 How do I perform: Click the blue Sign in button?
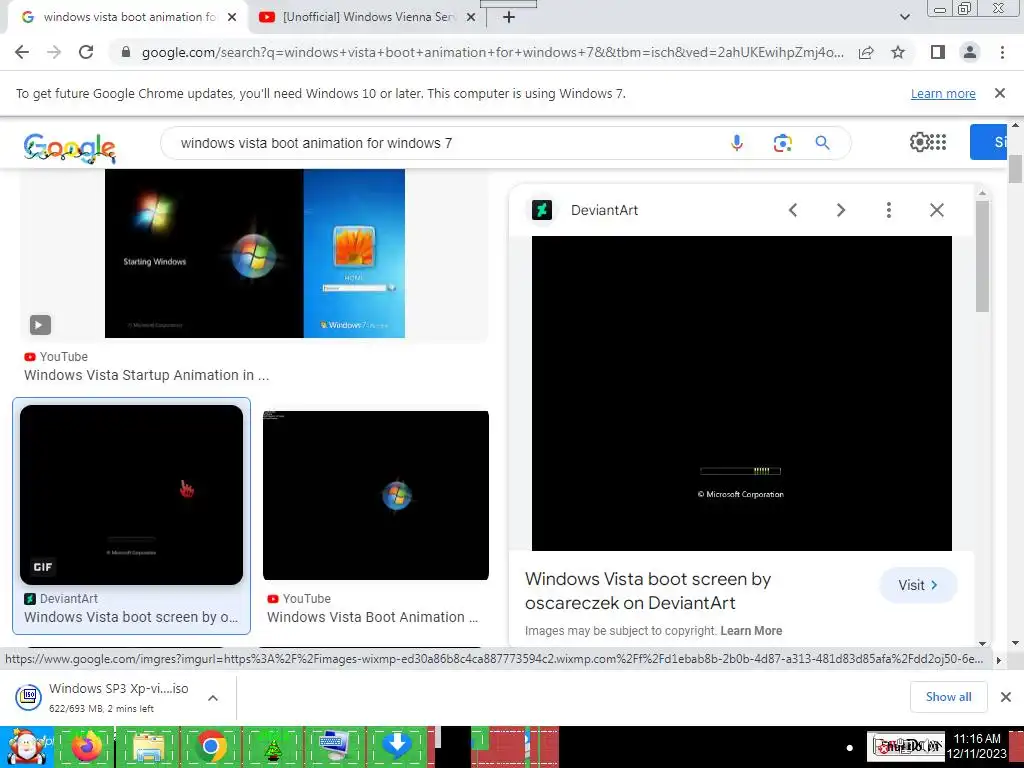pos(988,142)
